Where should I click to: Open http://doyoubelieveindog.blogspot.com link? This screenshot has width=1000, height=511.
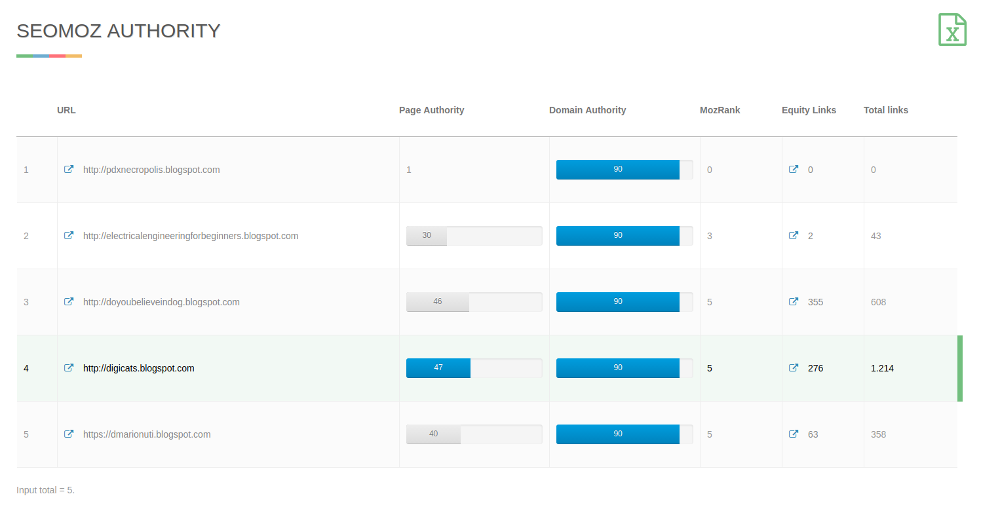[x=161, y=302]
